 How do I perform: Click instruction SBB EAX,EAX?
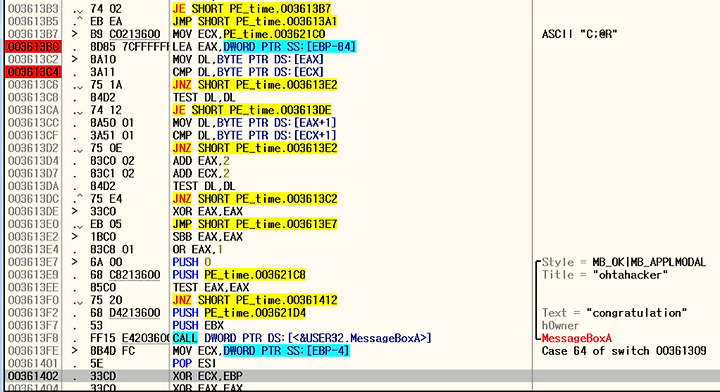[207, 237]
